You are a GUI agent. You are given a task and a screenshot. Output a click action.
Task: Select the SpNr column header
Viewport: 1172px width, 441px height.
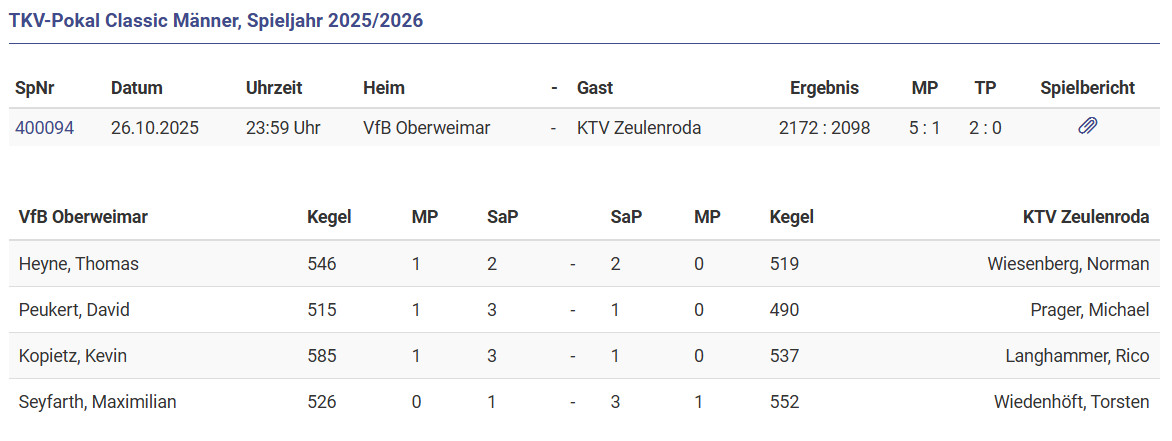[x=35, y=88]
